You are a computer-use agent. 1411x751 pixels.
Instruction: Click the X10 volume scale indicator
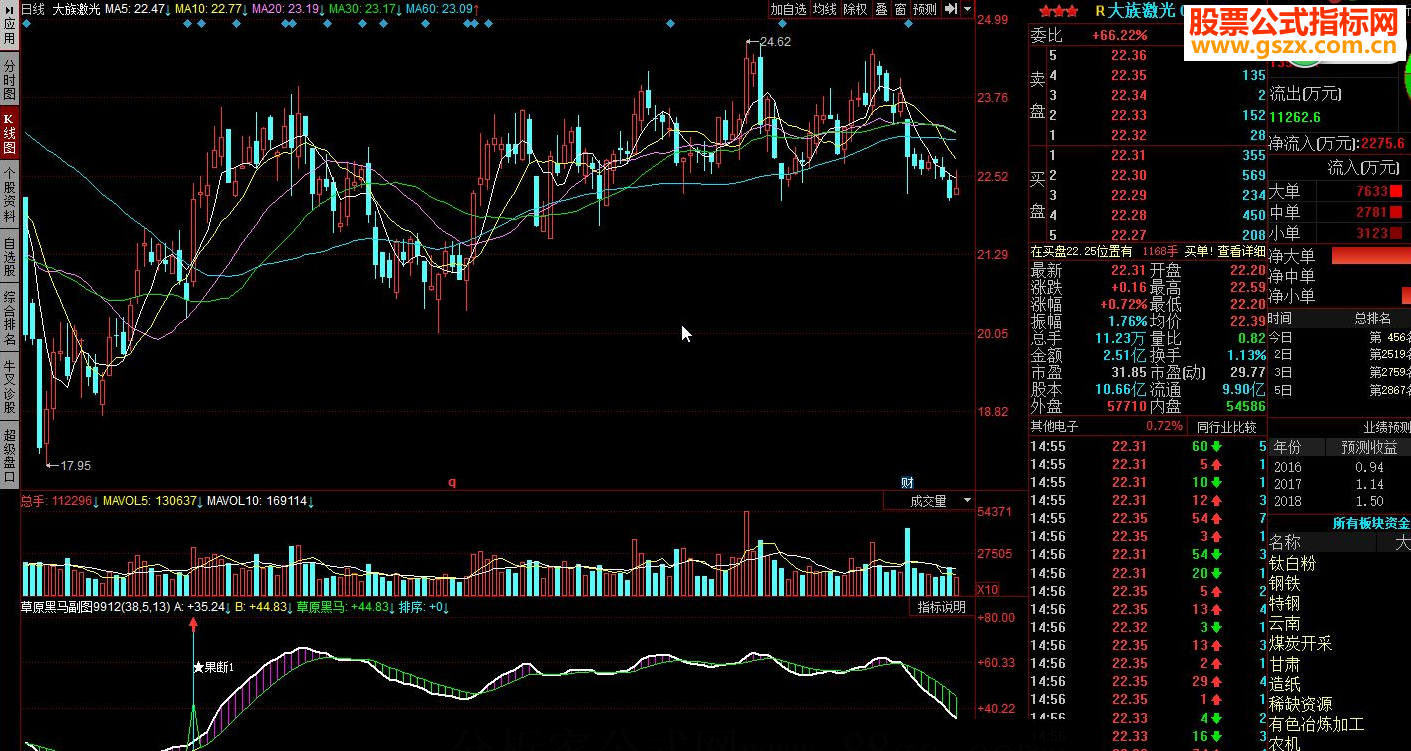pyautogui.click(x=986, y=589)
